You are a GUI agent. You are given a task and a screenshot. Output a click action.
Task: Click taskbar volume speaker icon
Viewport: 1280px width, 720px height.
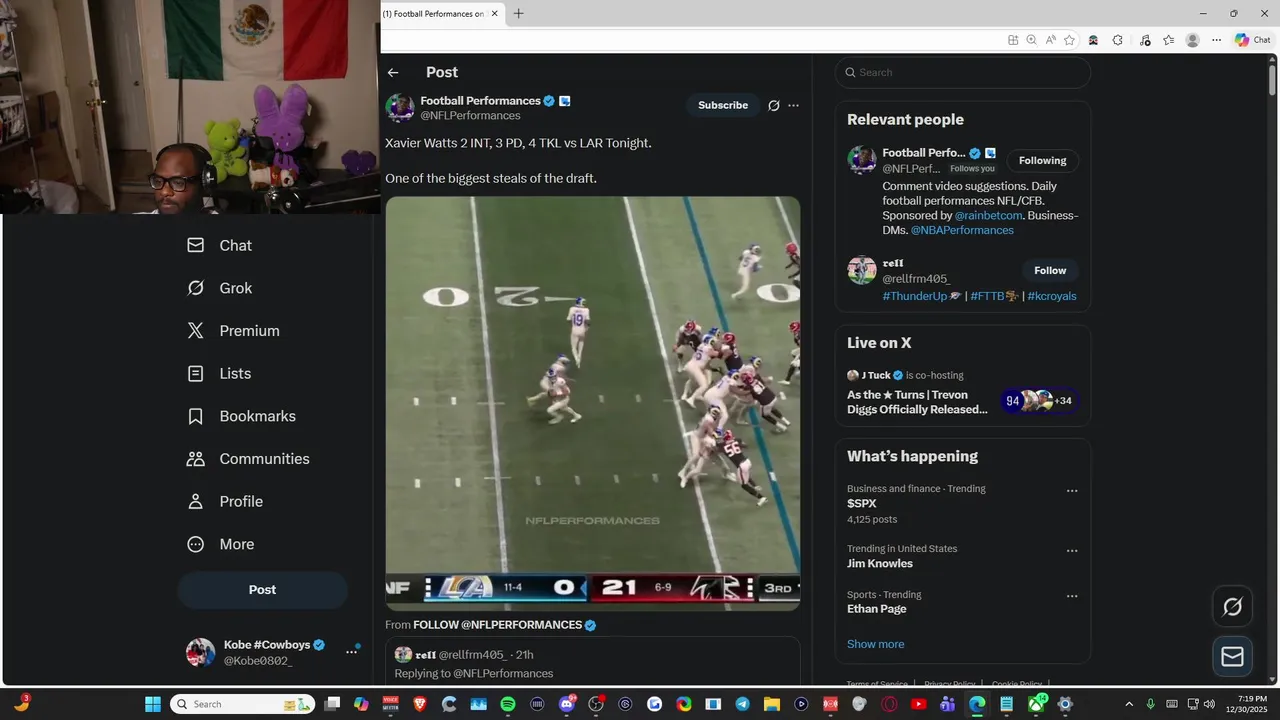(1209, 704)
